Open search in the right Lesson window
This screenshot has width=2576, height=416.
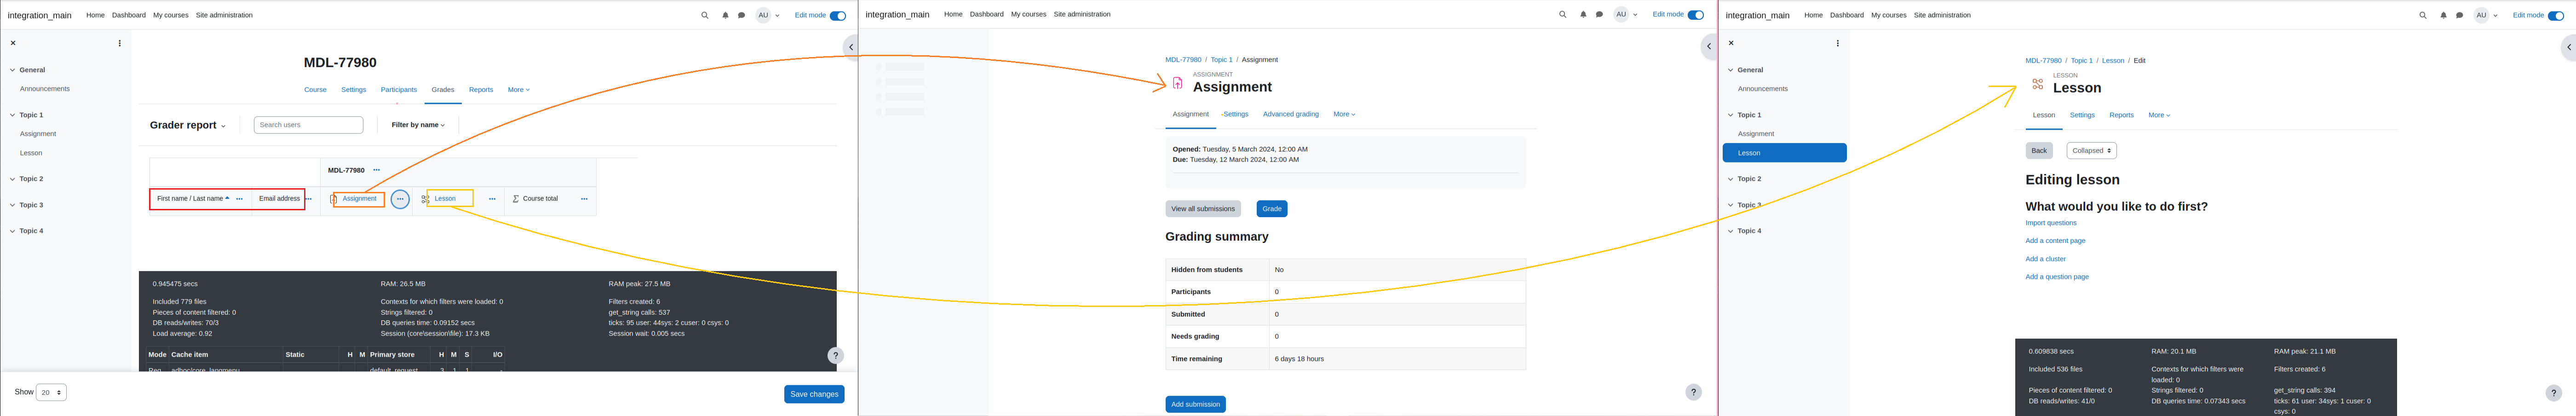(x=2422, y=15)
